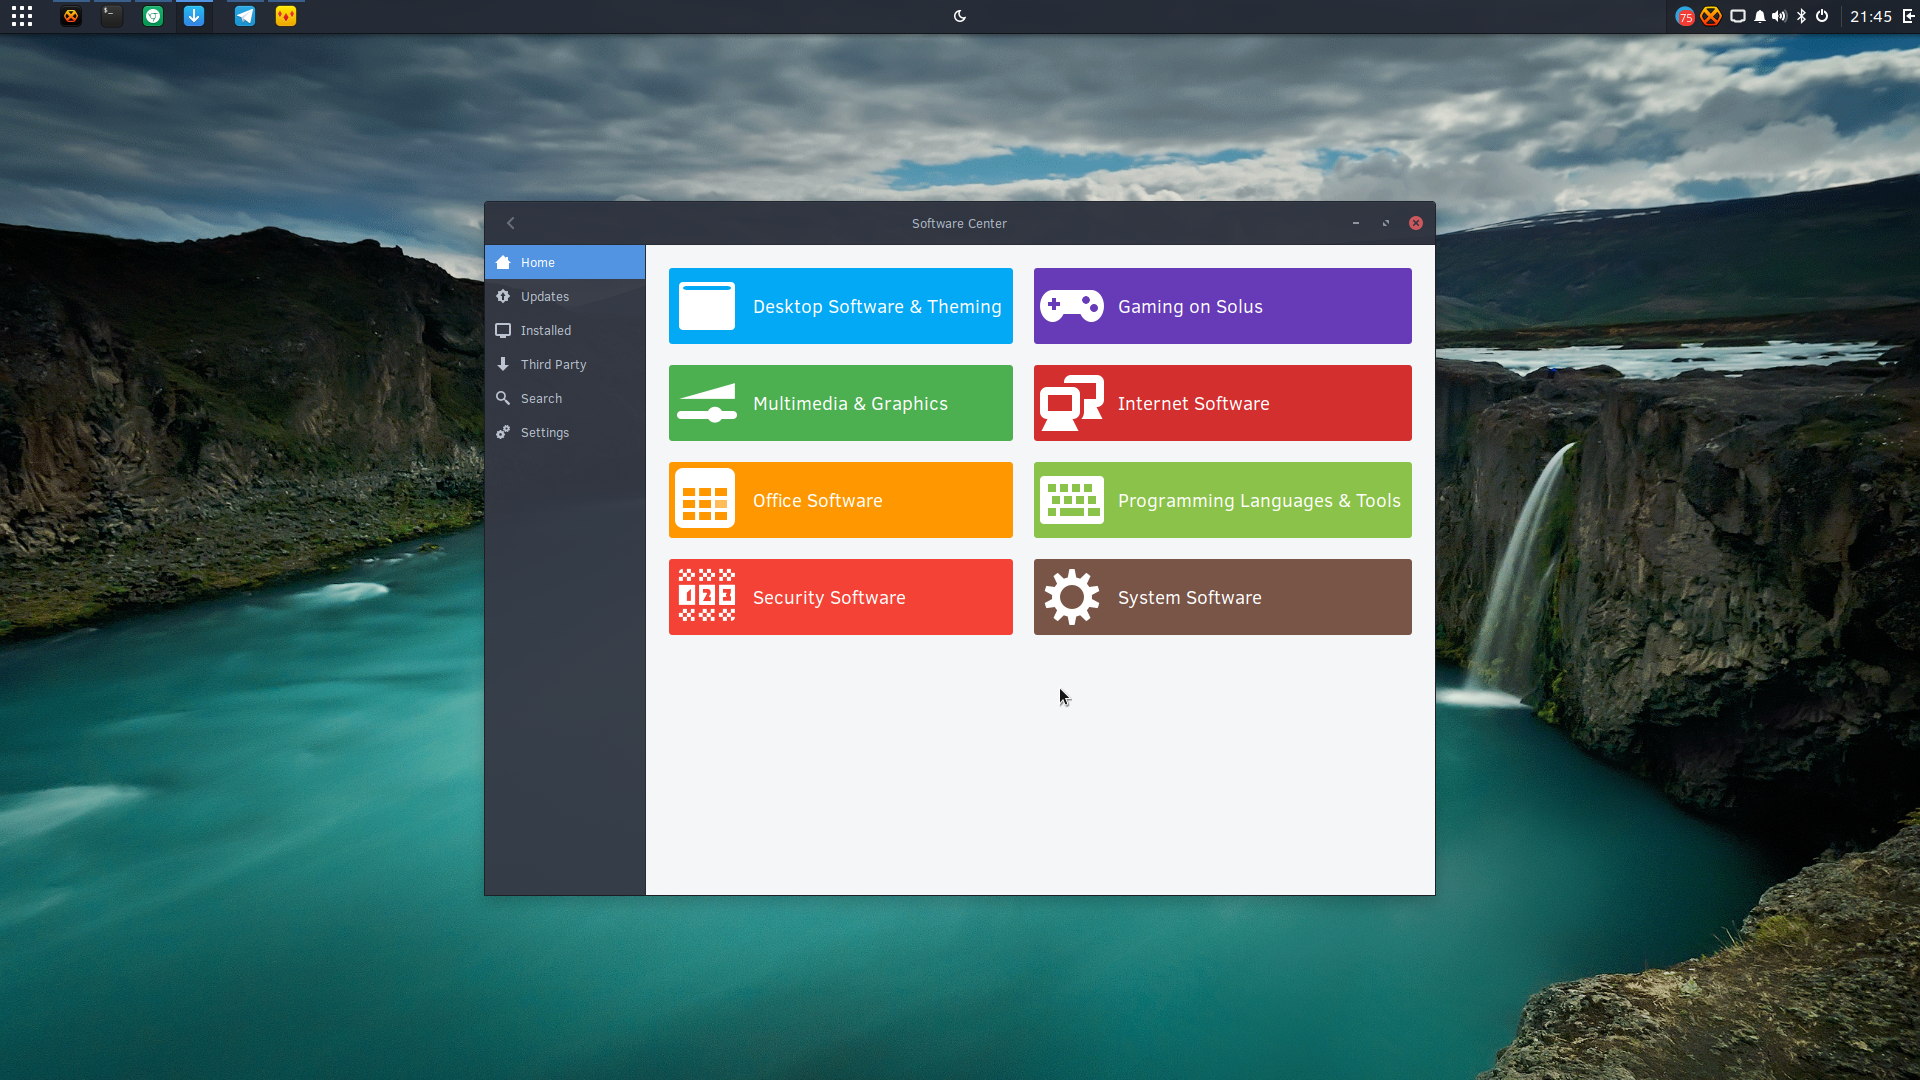Open the yellow cards app in the panel
The image size is (1920, 1080).
pyautogui.click(x=286, y=16)
